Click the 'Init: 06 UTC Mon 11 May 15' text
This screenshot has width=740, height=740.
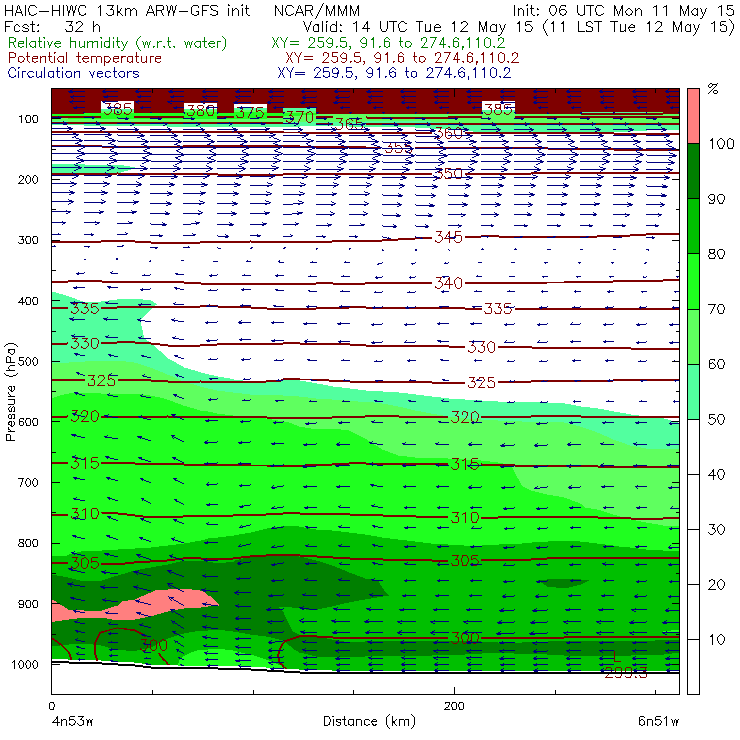click(623, 11)
